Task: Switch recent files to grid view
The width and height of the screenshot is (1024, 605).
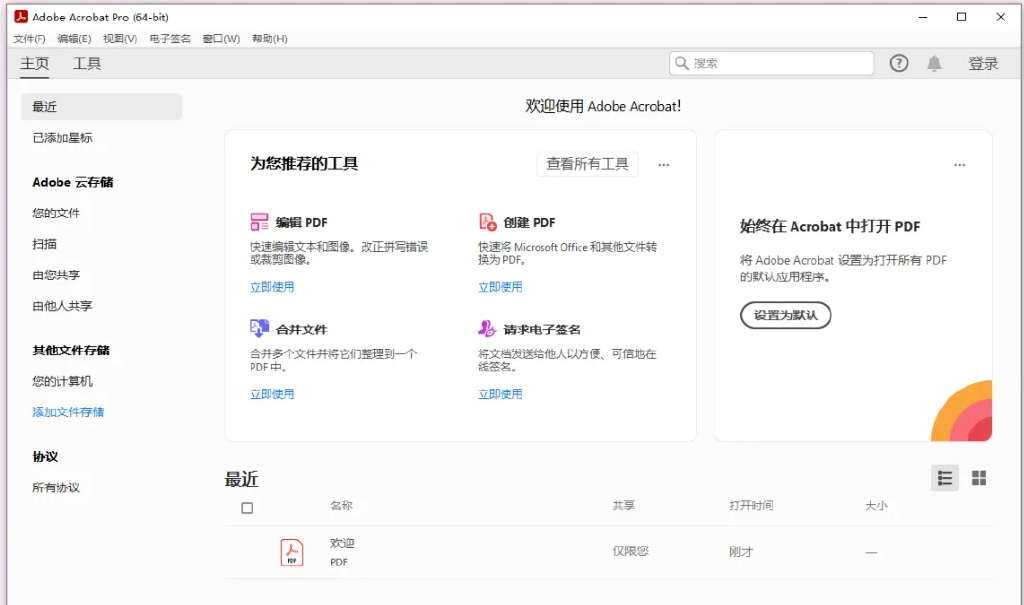Action: coord(978,477)
